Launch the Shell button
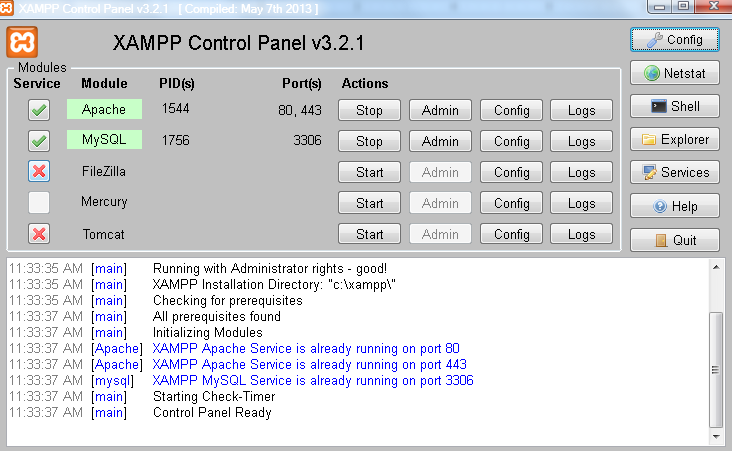The height and width of the screenshot is (451, 732). click(675, 106)
